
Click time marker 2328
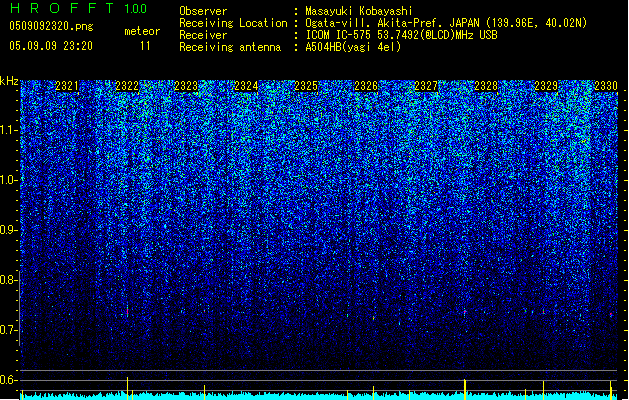[x=486, y=86]
